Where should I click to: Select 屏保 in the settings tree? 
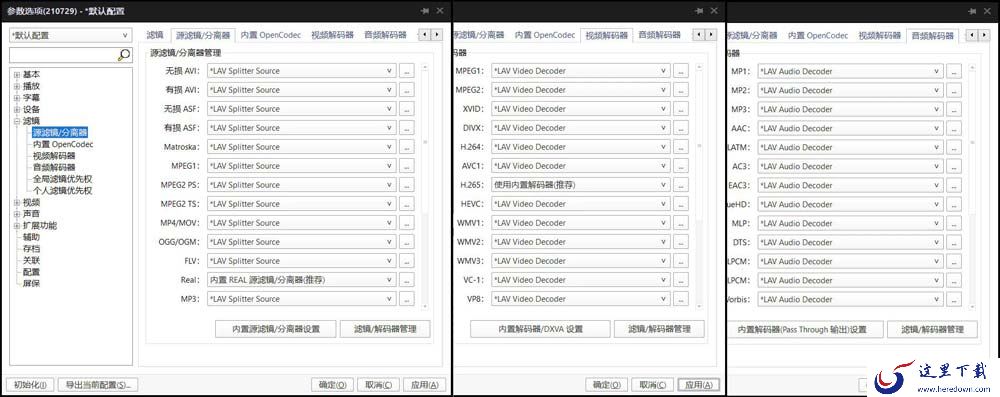(31, 283)
